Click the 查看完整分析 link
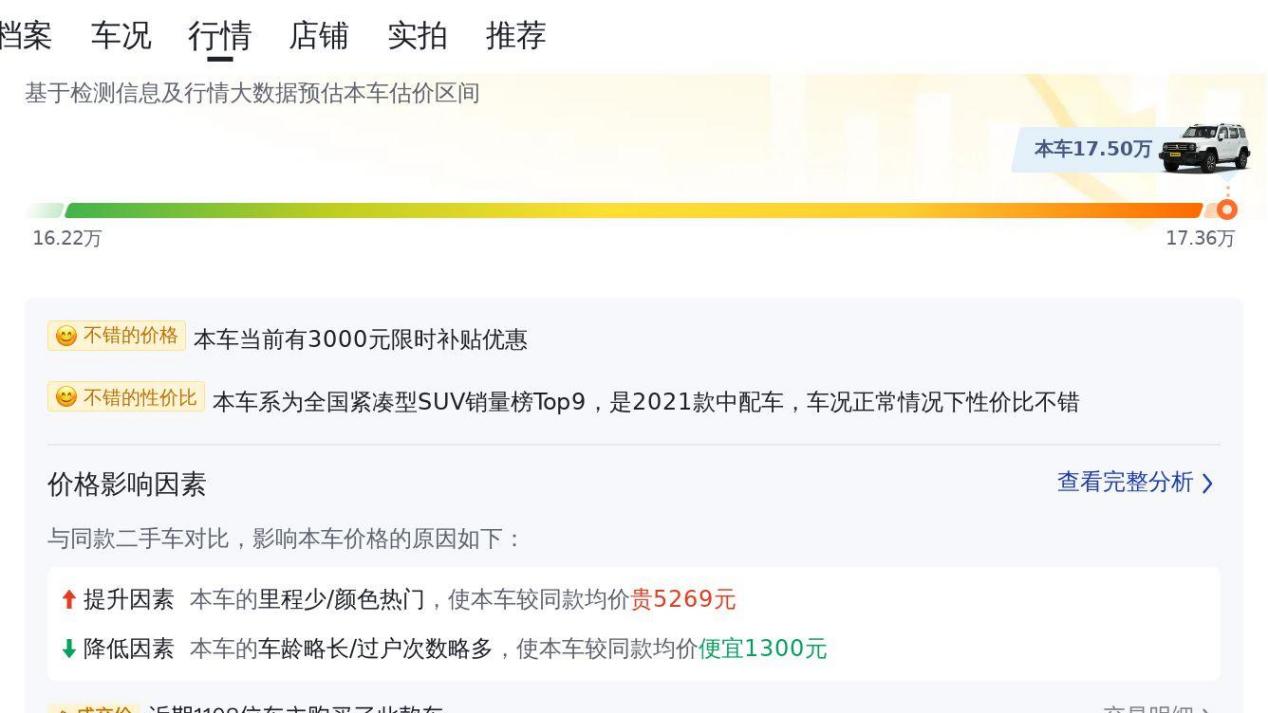 pos(1125,482)
